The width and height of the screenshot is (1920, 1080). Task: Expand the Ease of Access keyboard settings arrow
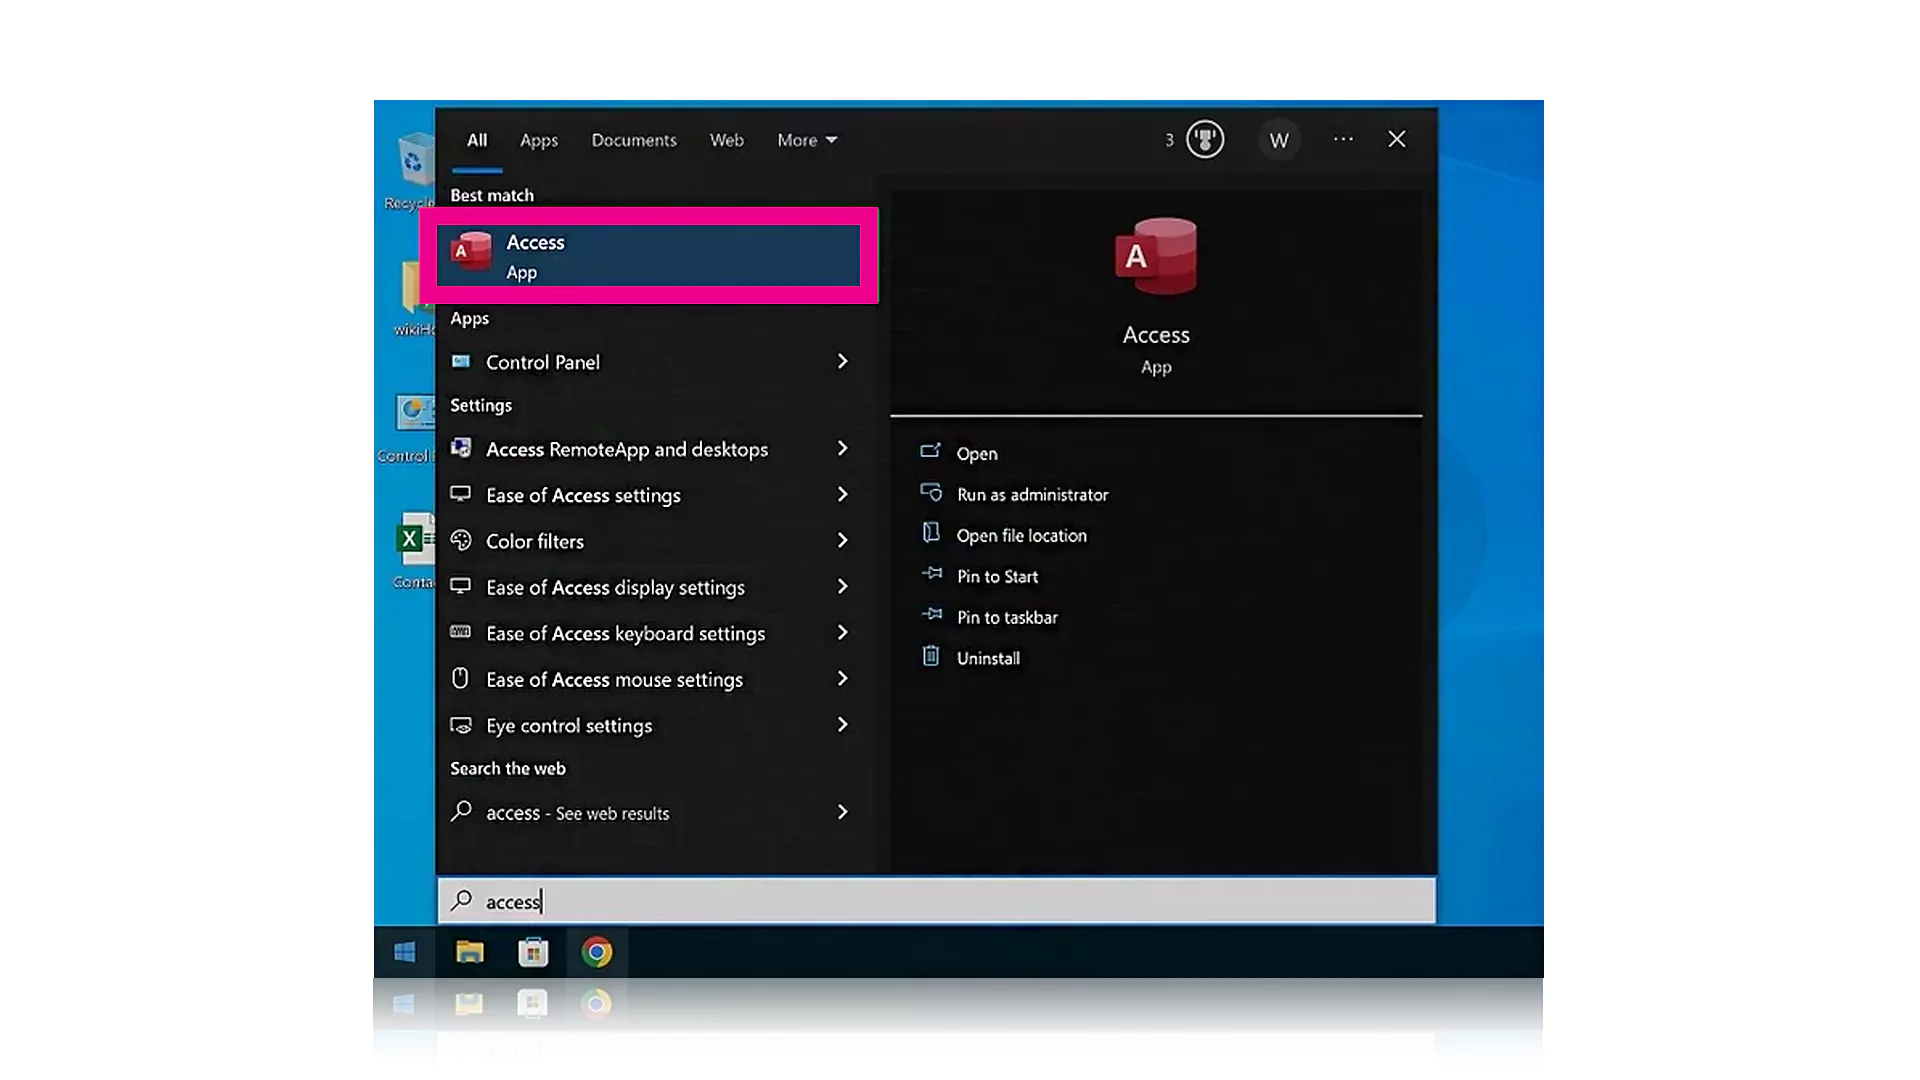point(842,632)
